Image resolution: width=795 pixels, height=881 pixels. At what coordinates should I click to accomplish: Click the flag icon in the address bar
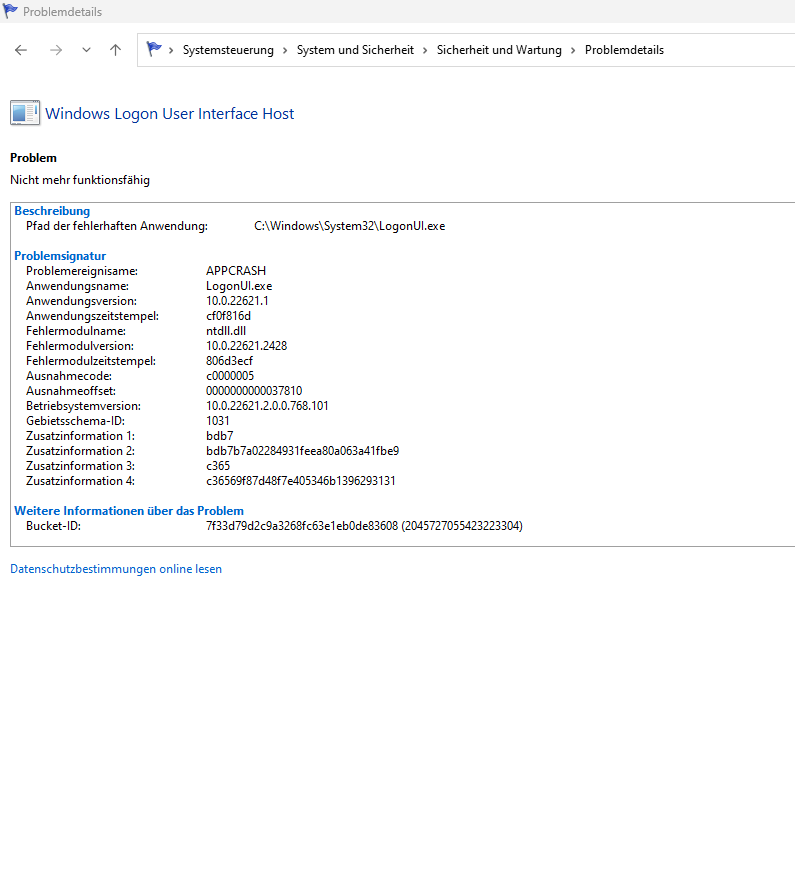click(x=153, y=49)
